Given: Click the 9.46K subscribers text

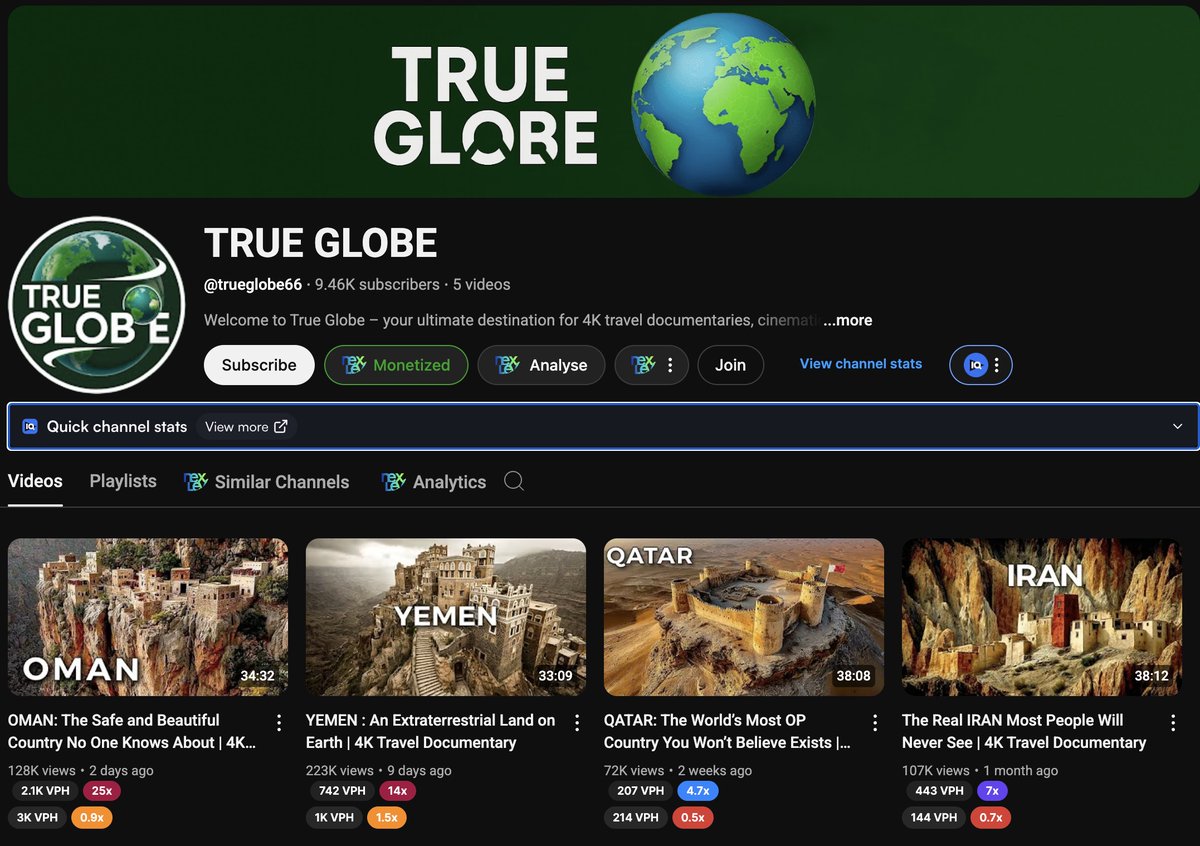Looking at the screenshot, I should click(x=377, y=284).
